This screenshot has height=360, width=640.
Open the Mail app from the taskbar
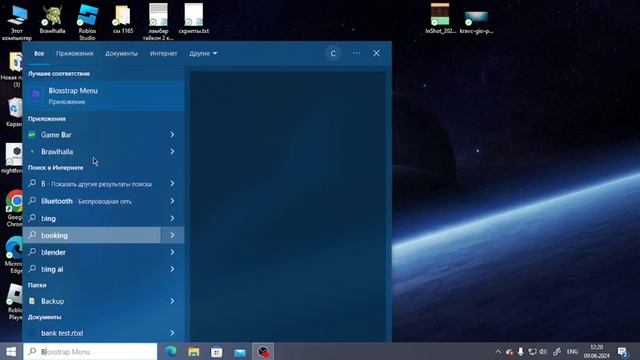click(x=240, y=351)
